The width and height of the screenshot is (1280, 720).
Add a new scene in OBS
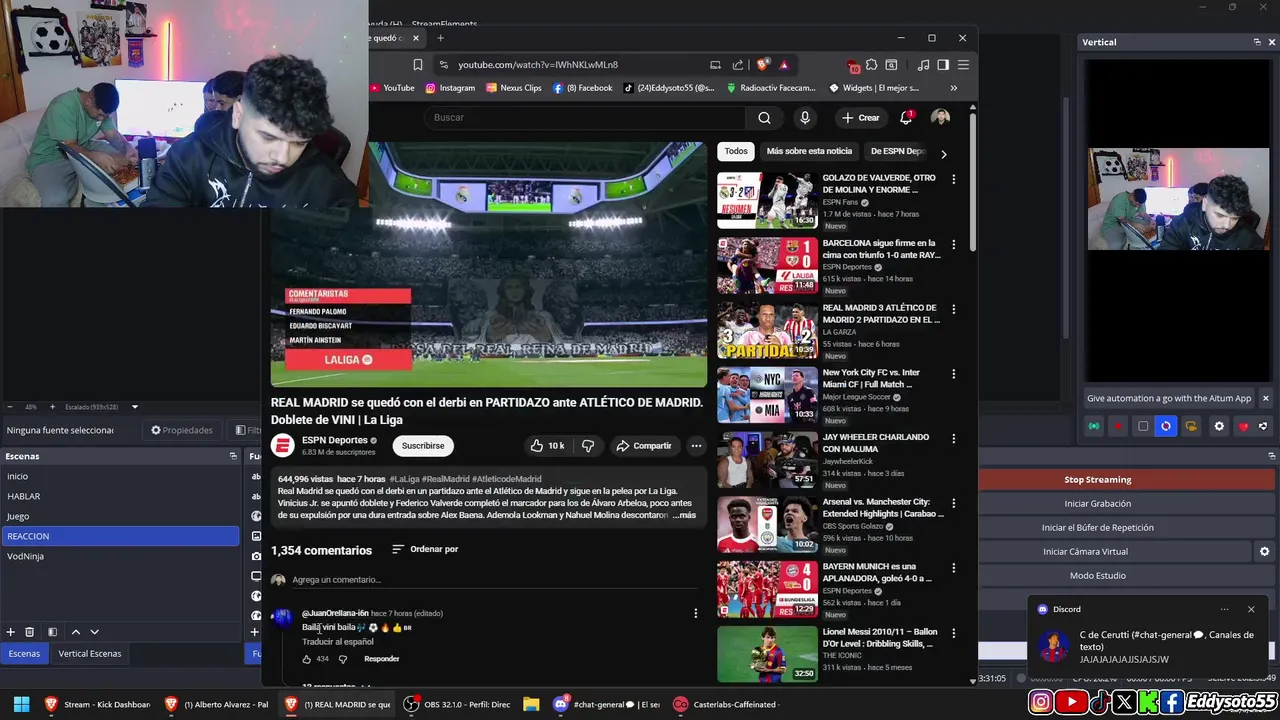click(x=10, y=632)
